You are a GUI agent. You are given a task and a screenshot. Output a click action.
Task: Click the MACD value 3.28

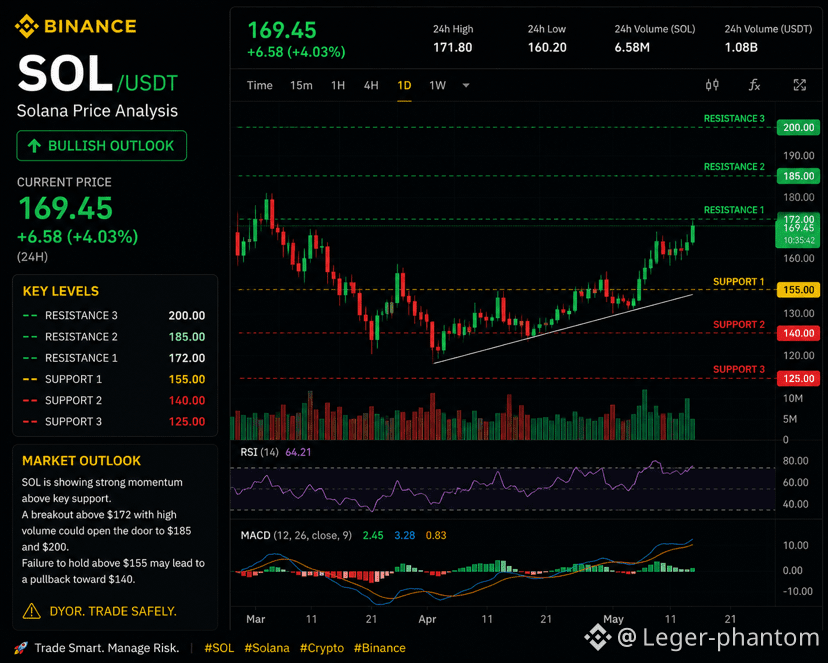point(404,536)
